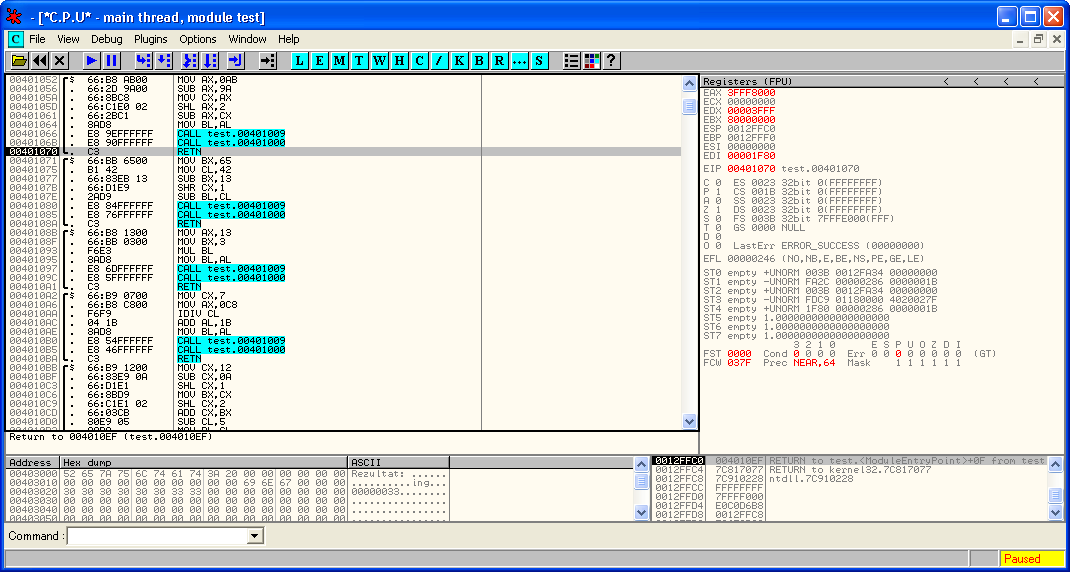Step over with the toolbar icon
The height and width of the screenshot is (572, 1070).
164,61
